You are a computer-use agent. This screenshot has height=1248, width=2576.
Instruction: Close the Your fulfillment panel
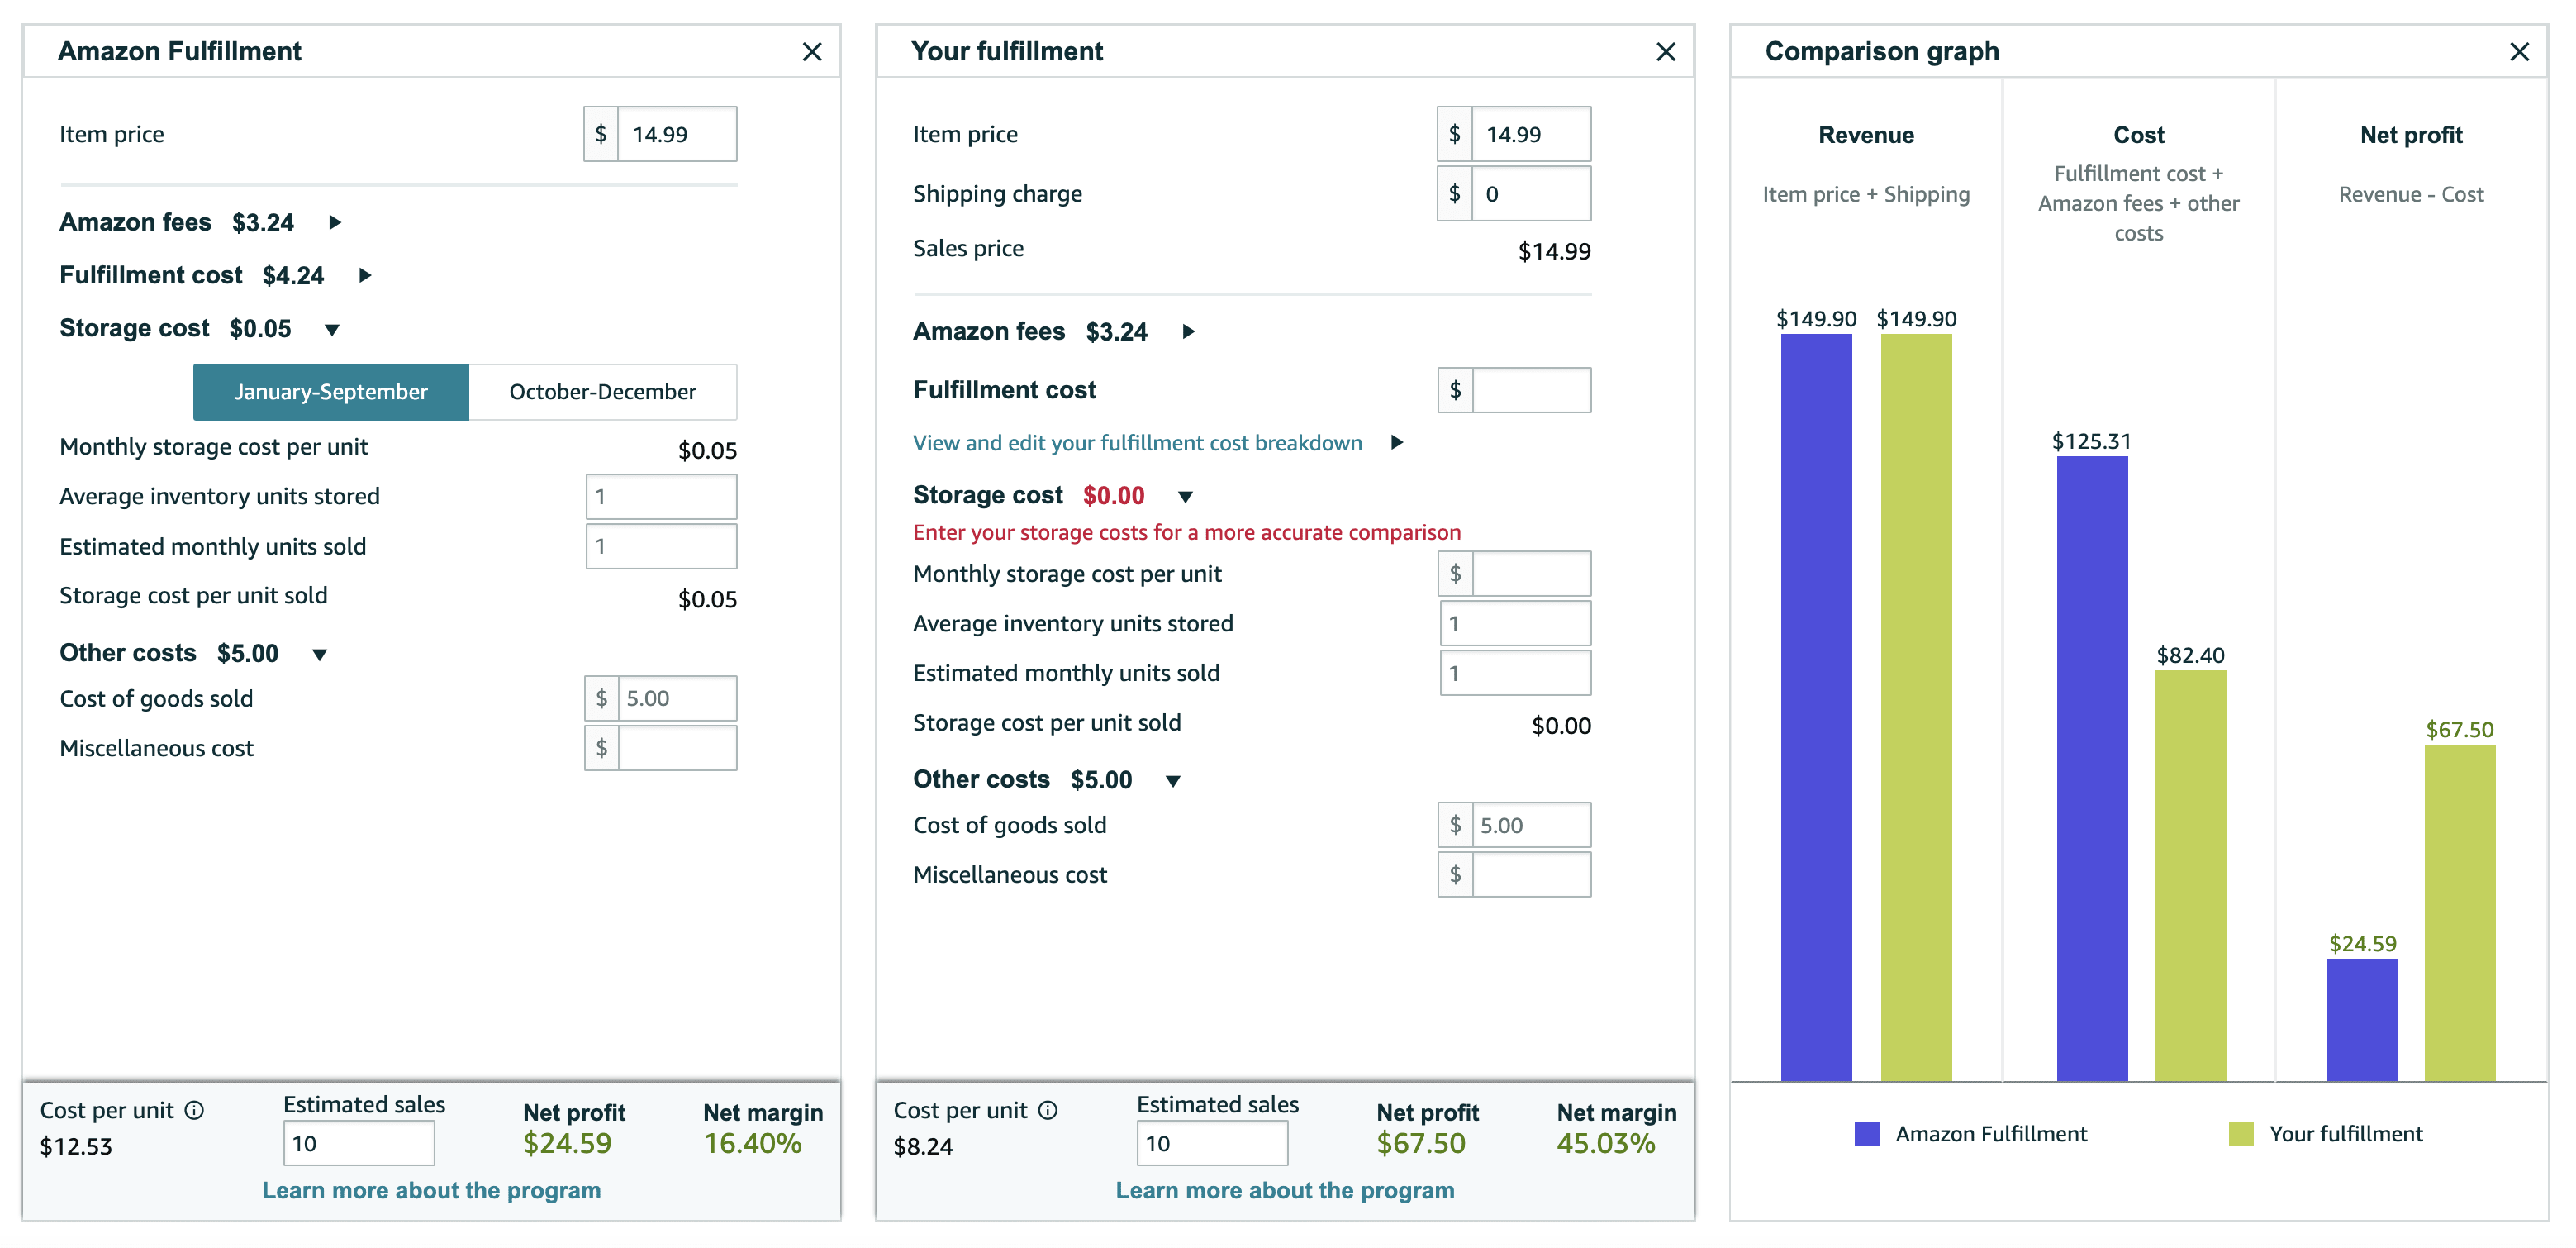pyautogui.click(x=1665, y=52)
